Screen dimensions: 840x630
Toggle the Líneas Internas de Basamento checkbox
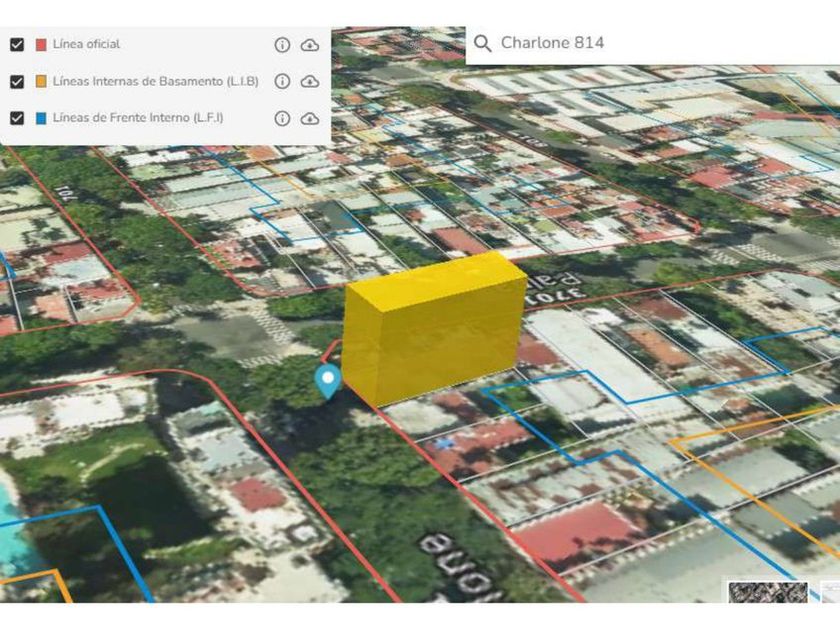[16, 81]
